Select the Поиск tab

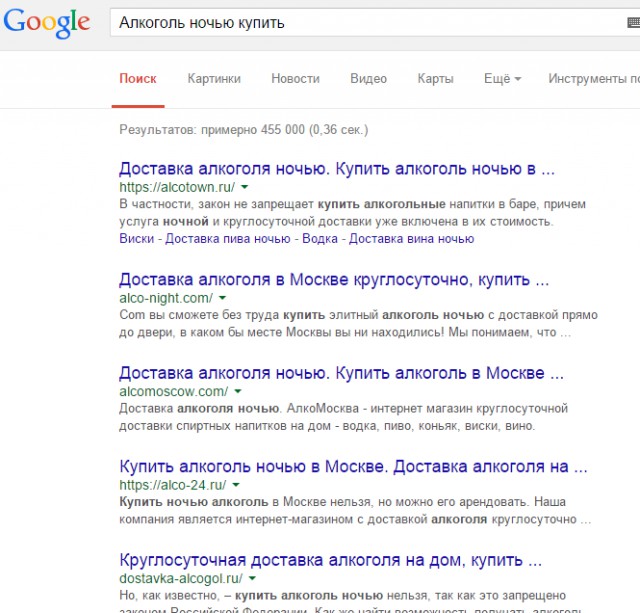tap(138, 78)
